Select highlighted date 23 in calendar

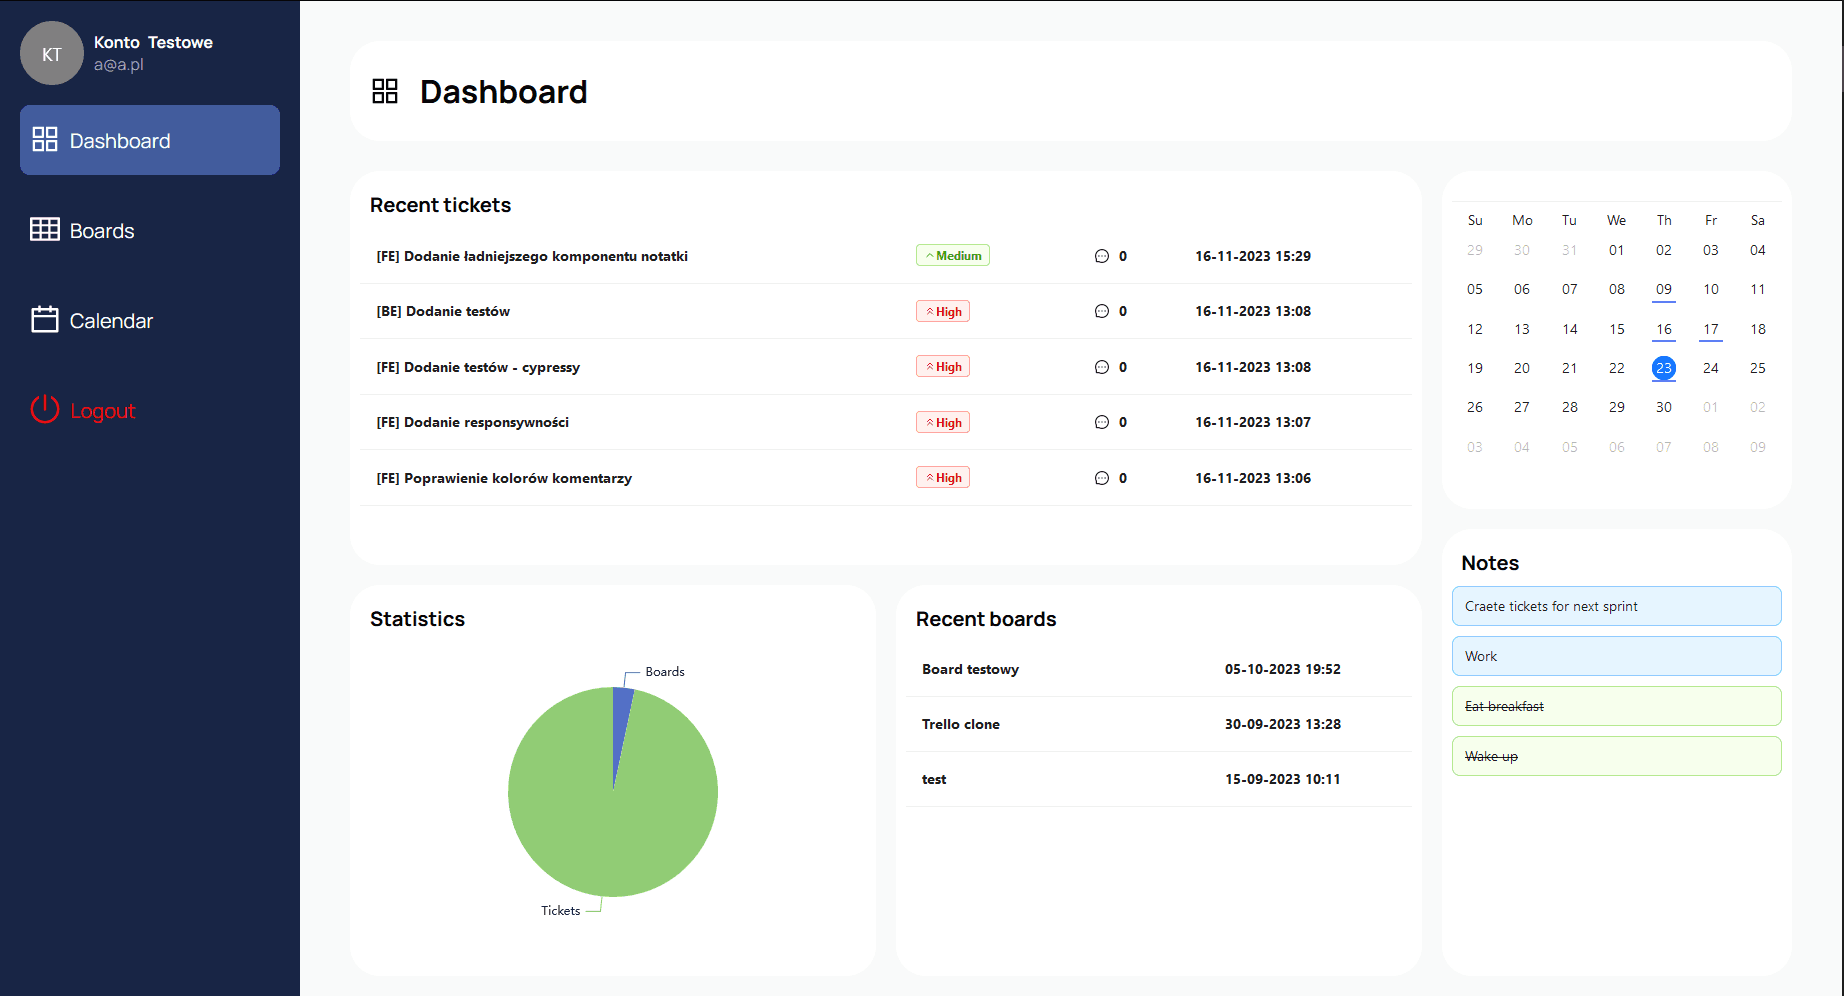click(1664, 368)
